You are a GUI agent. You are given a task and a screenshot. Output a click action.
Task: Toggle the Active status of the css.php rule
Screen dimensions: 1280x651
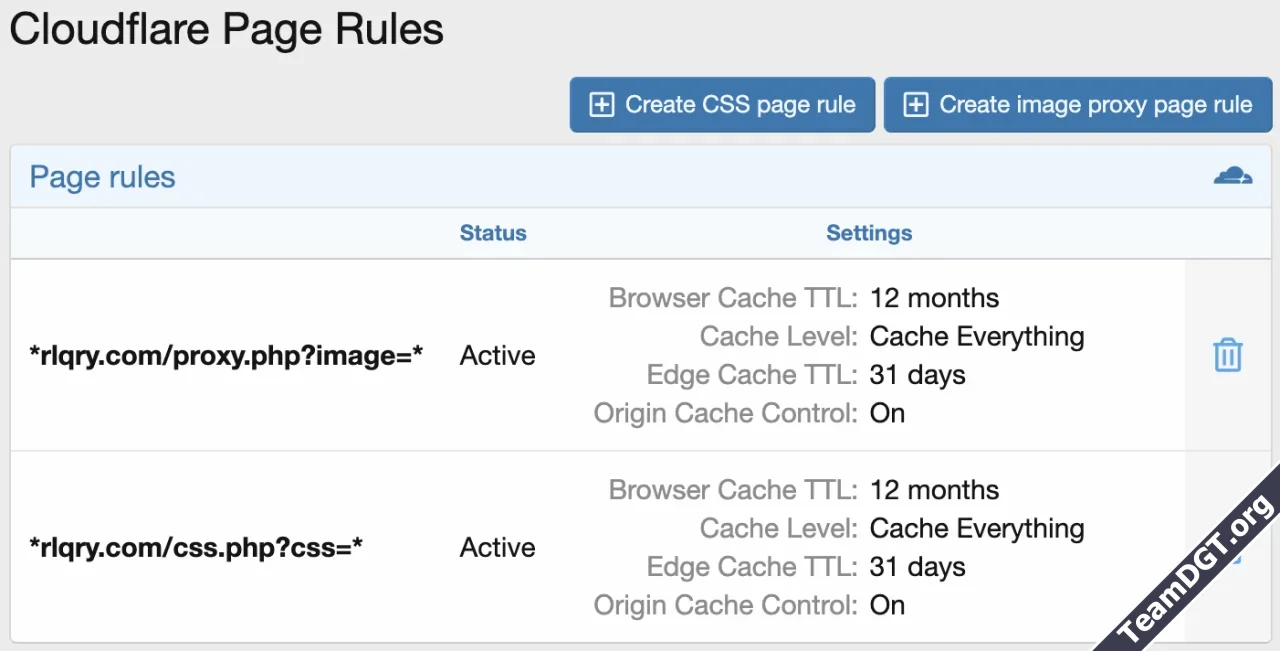point(497,547)
